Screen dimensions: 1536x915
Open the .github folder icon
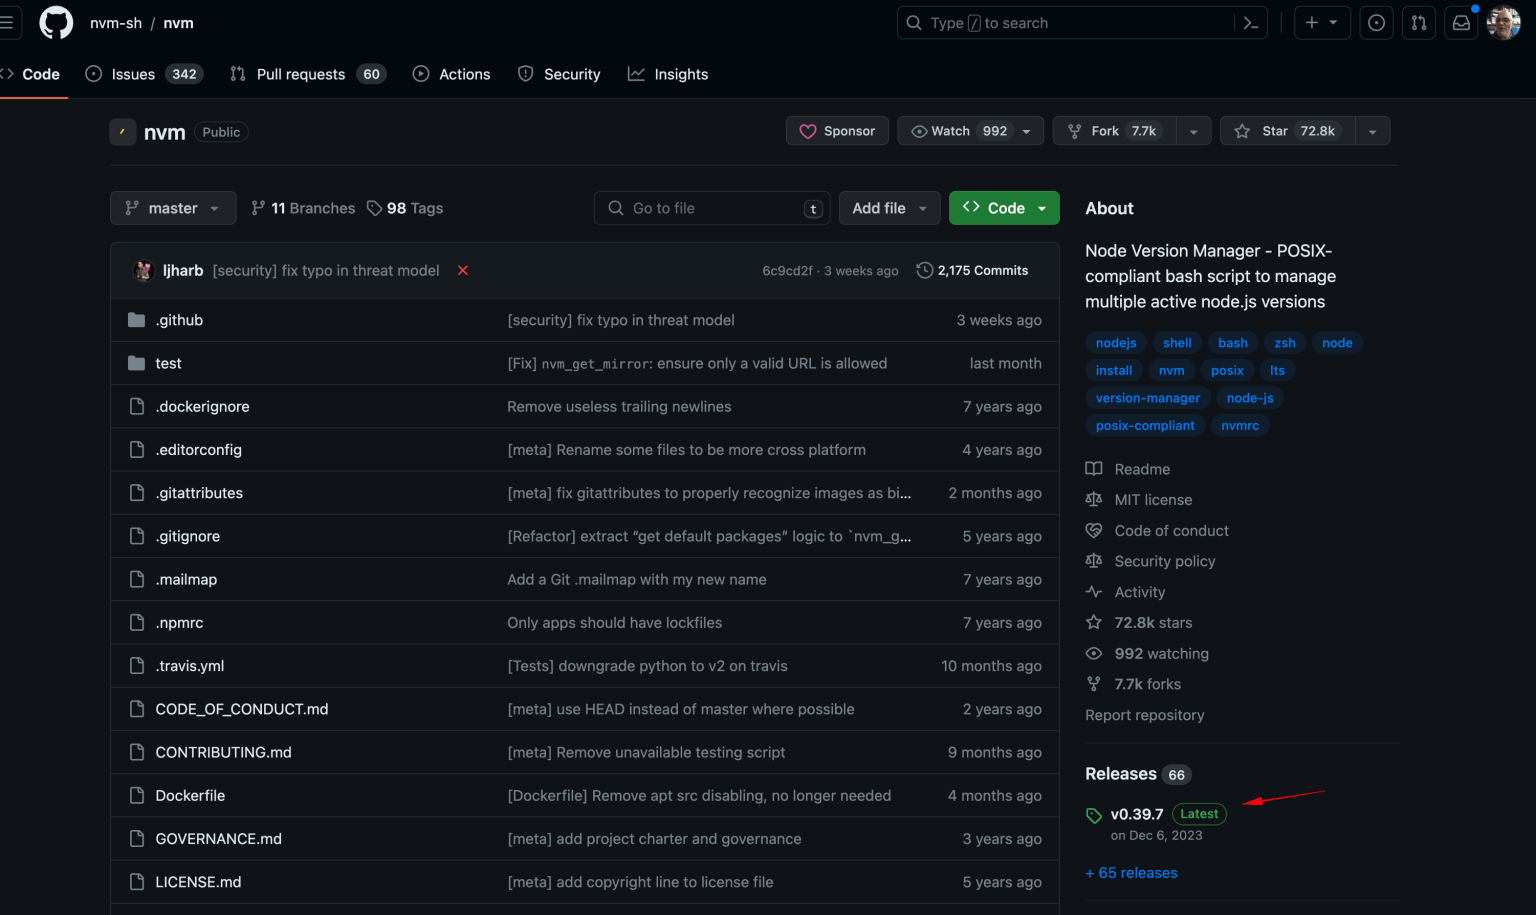tap(136, 319)
